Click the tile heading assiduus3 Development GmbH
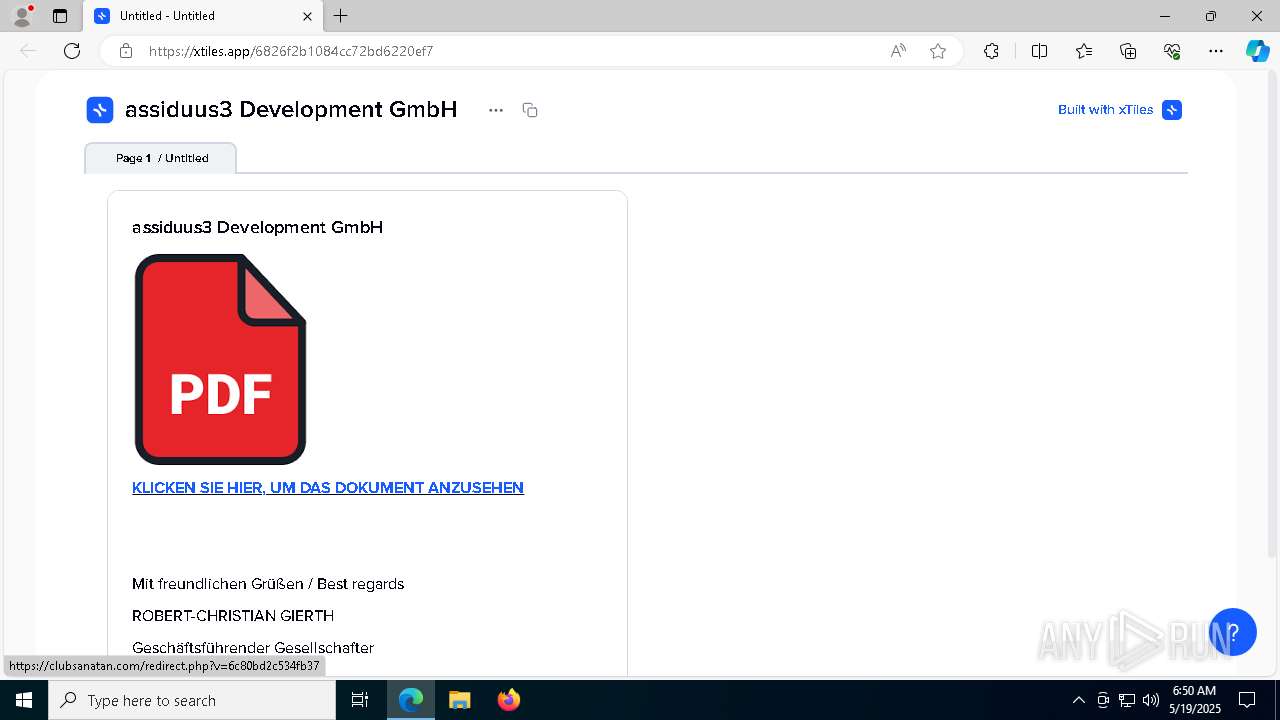The height and width of the screenshot is (720, 1280). [257, 228]
